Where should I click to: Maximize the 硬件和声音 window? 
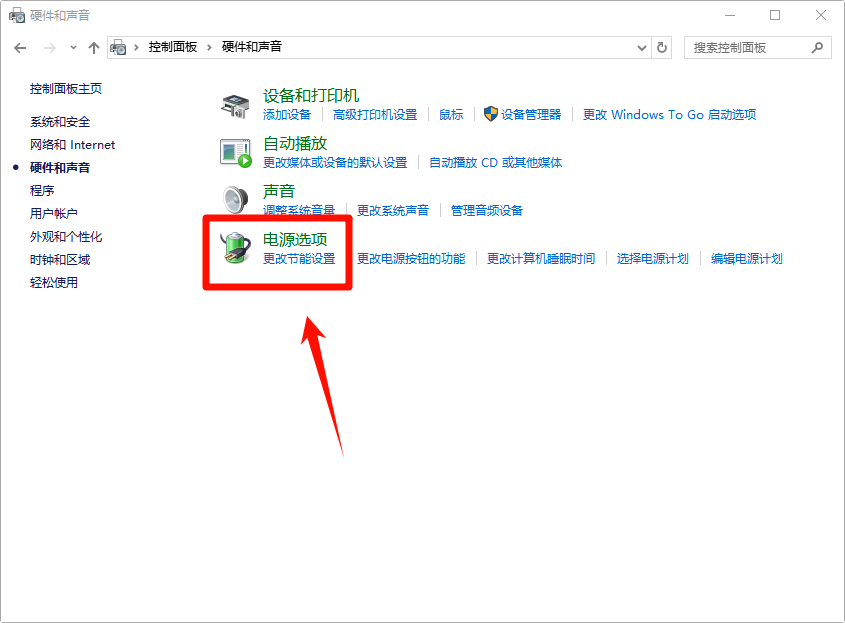[x=775, y=15]
